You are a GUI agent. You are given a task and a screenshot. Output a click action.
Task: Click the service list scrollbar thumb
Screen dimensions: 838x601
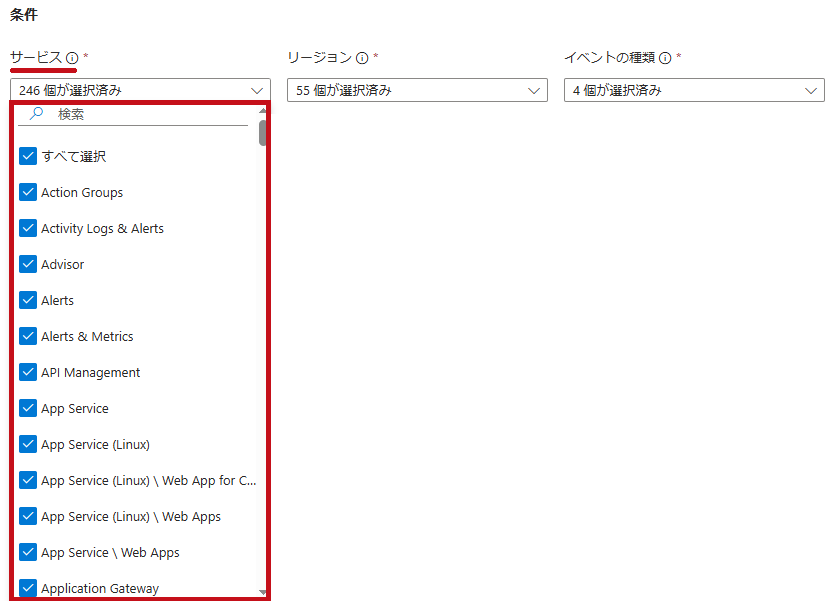pos(262,133)
